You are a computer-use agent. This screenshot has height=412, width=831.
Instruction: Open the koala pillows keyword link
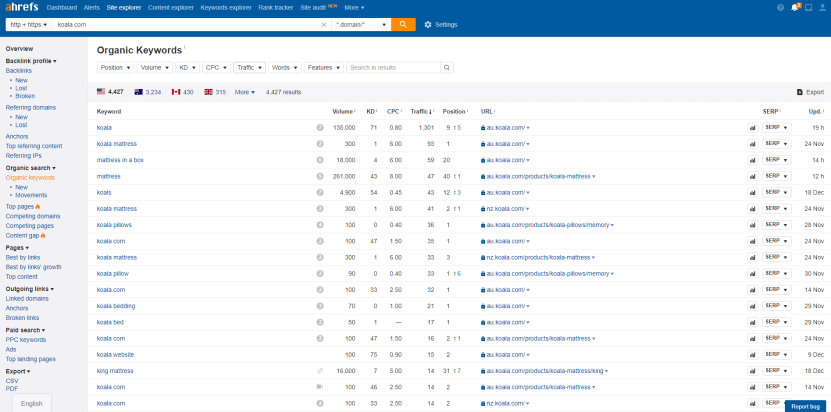[x=114, y=225]
